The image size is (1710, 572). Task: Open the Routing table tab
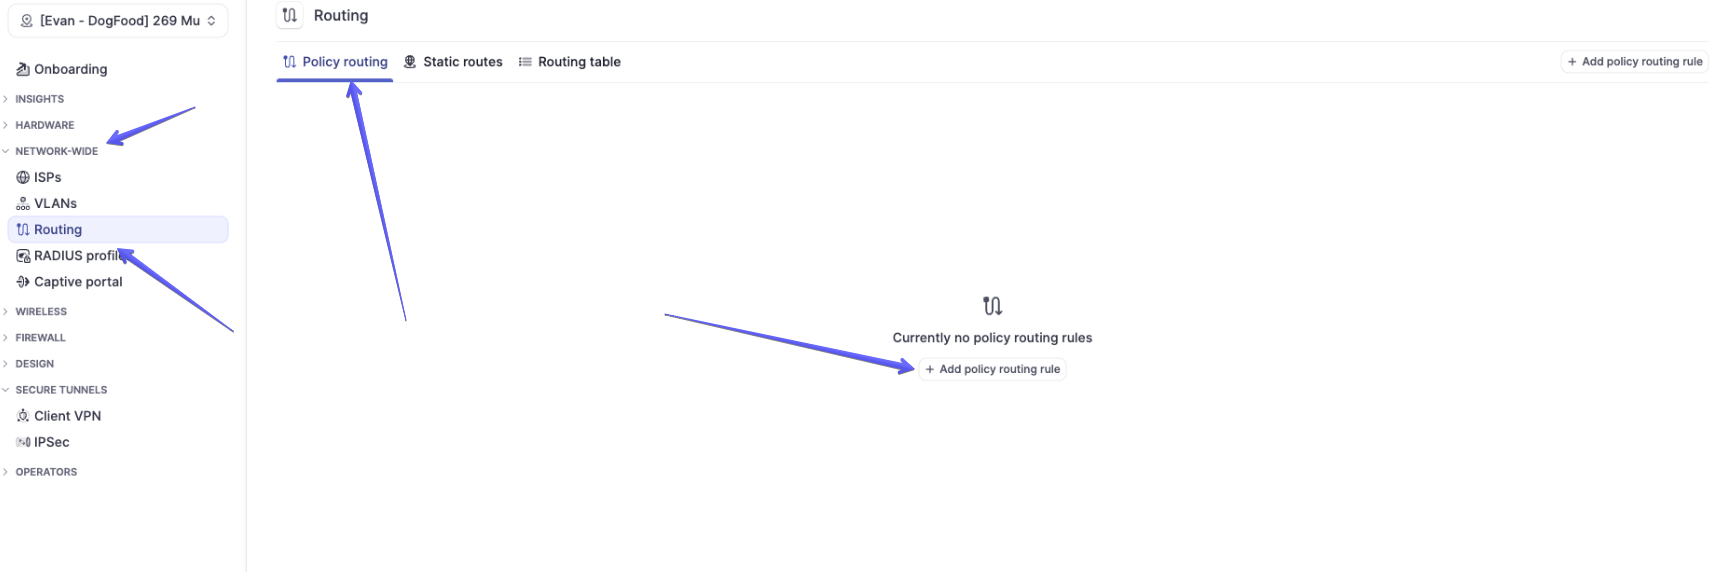(x=569, y=62)
